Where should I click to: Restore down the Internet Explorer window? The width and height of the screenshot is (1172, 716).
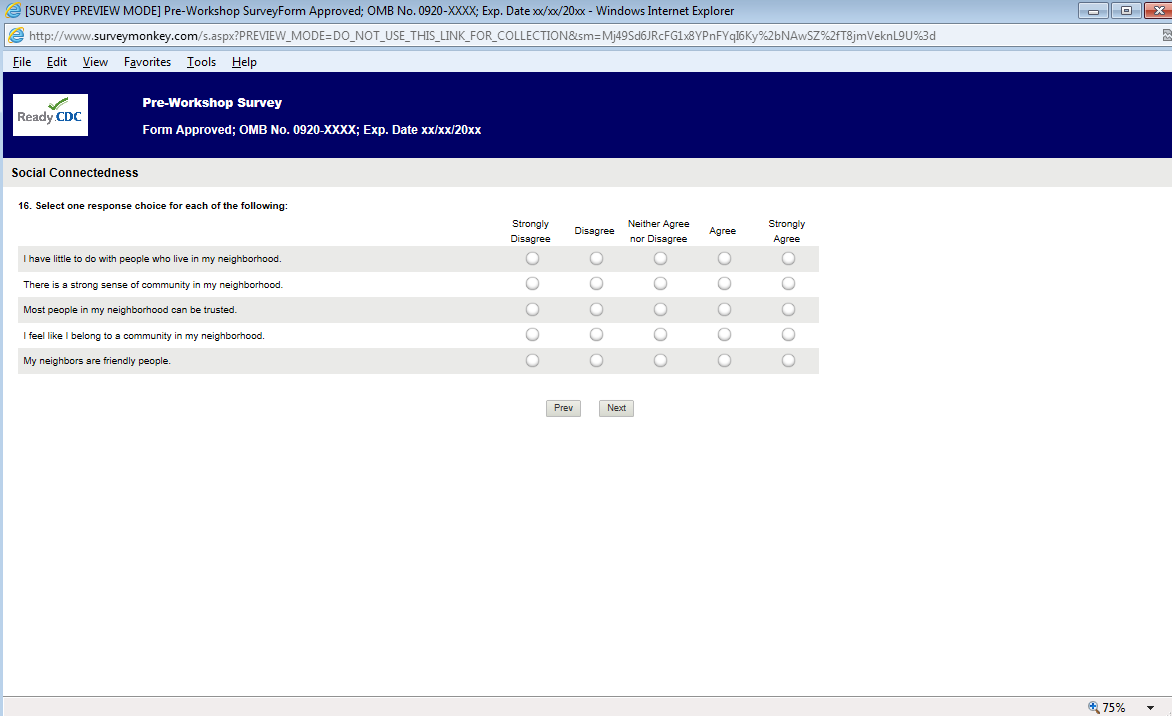(1126, 10)
